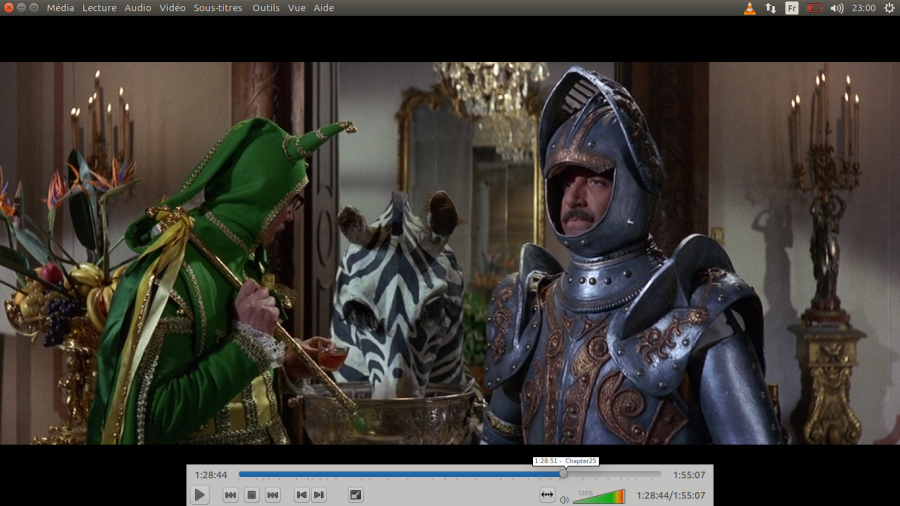Click the VLC cone tray icon
The image size is (900, 506).
coord(750,8)
